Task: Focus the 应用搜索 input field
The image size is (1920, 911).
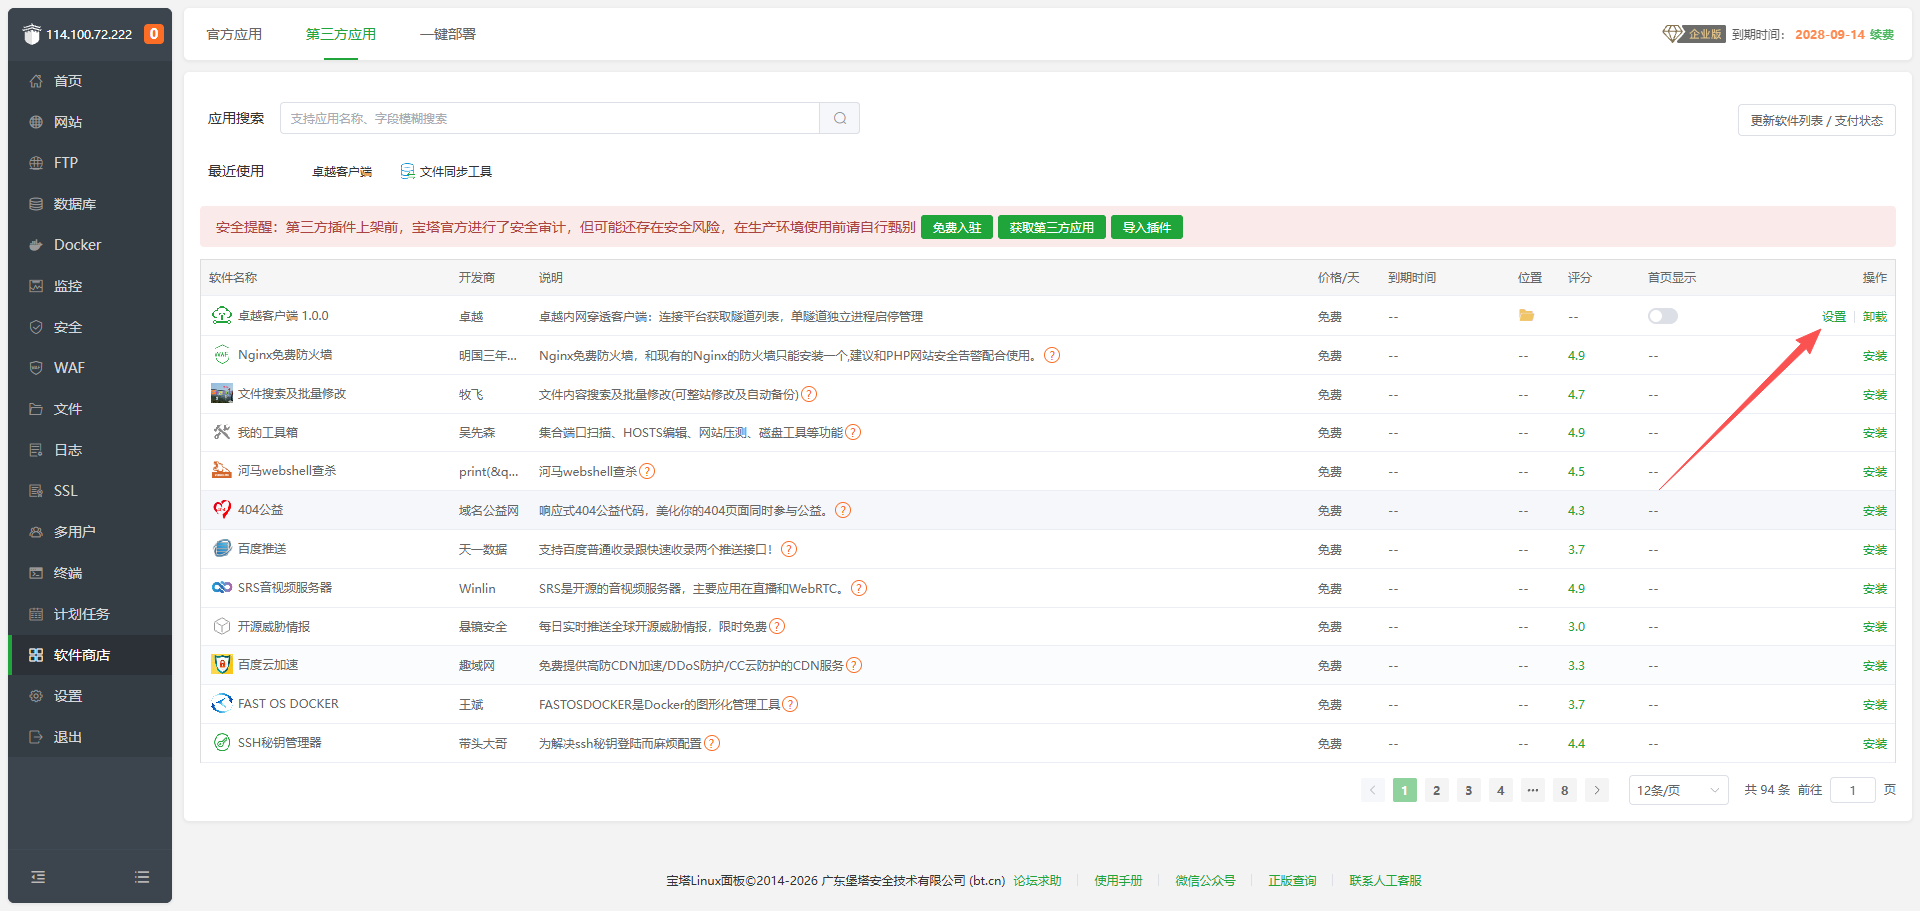Action: pyautogui.click(x=550, y=118)
